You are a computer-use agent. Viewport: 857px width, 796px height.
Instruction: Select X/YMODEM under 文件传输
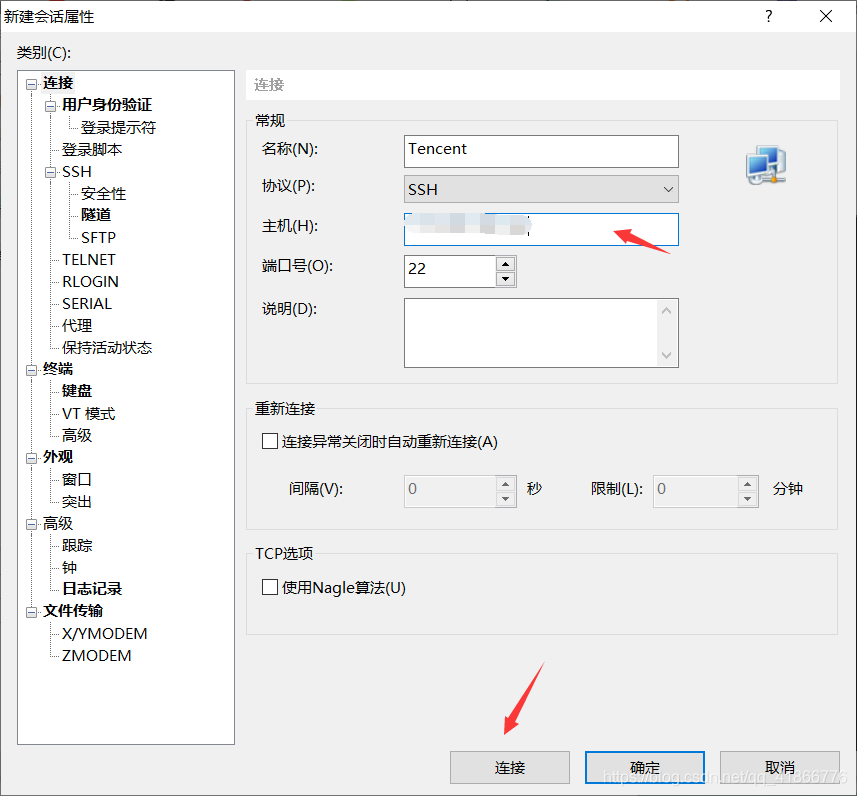click(104, 634)
